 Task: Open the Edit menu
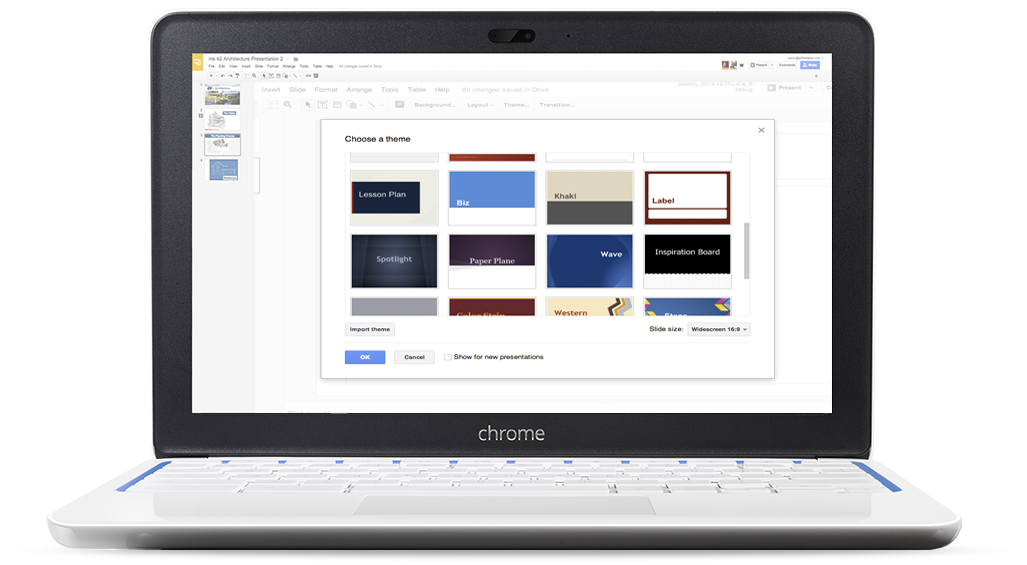click(x=222, y=66)
